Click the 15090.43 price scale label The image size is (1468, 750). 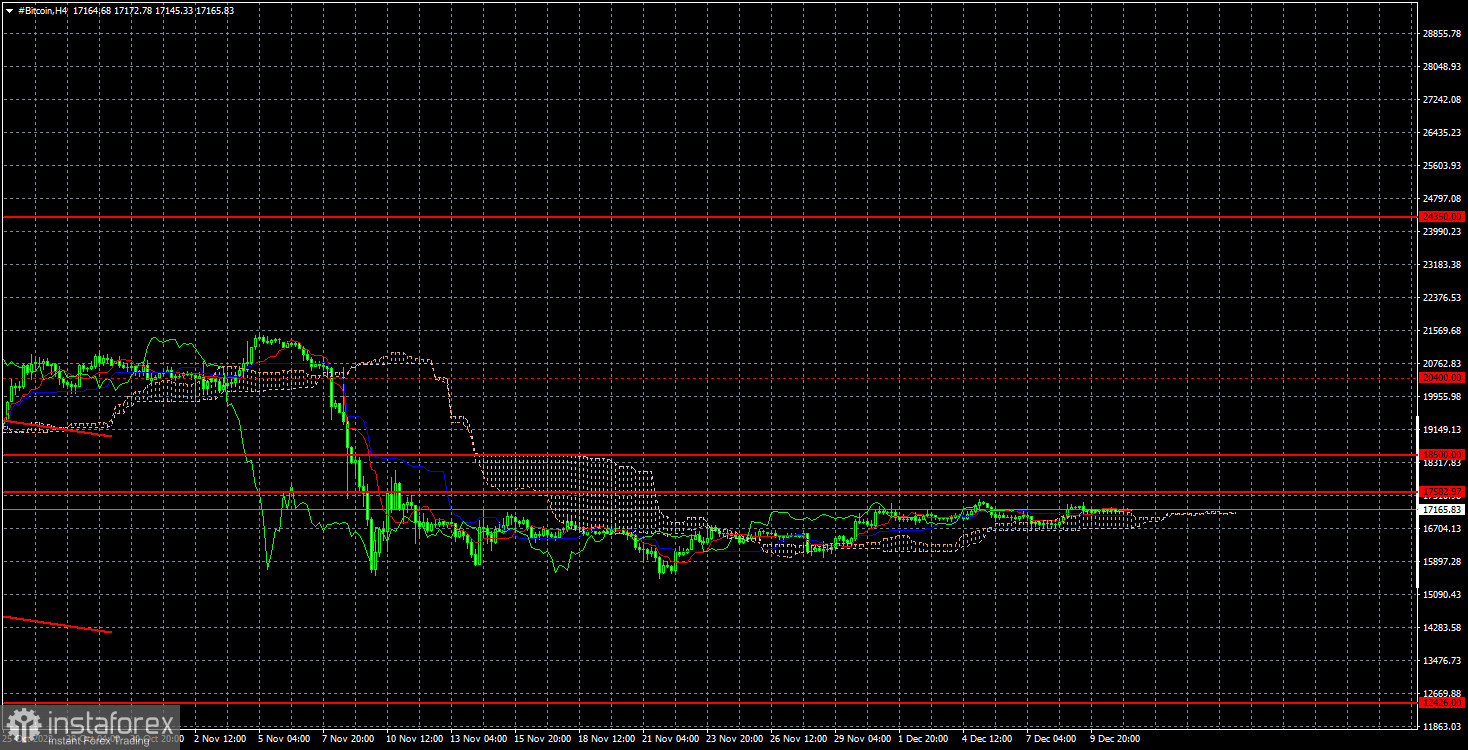click(x=1442, y=594)
